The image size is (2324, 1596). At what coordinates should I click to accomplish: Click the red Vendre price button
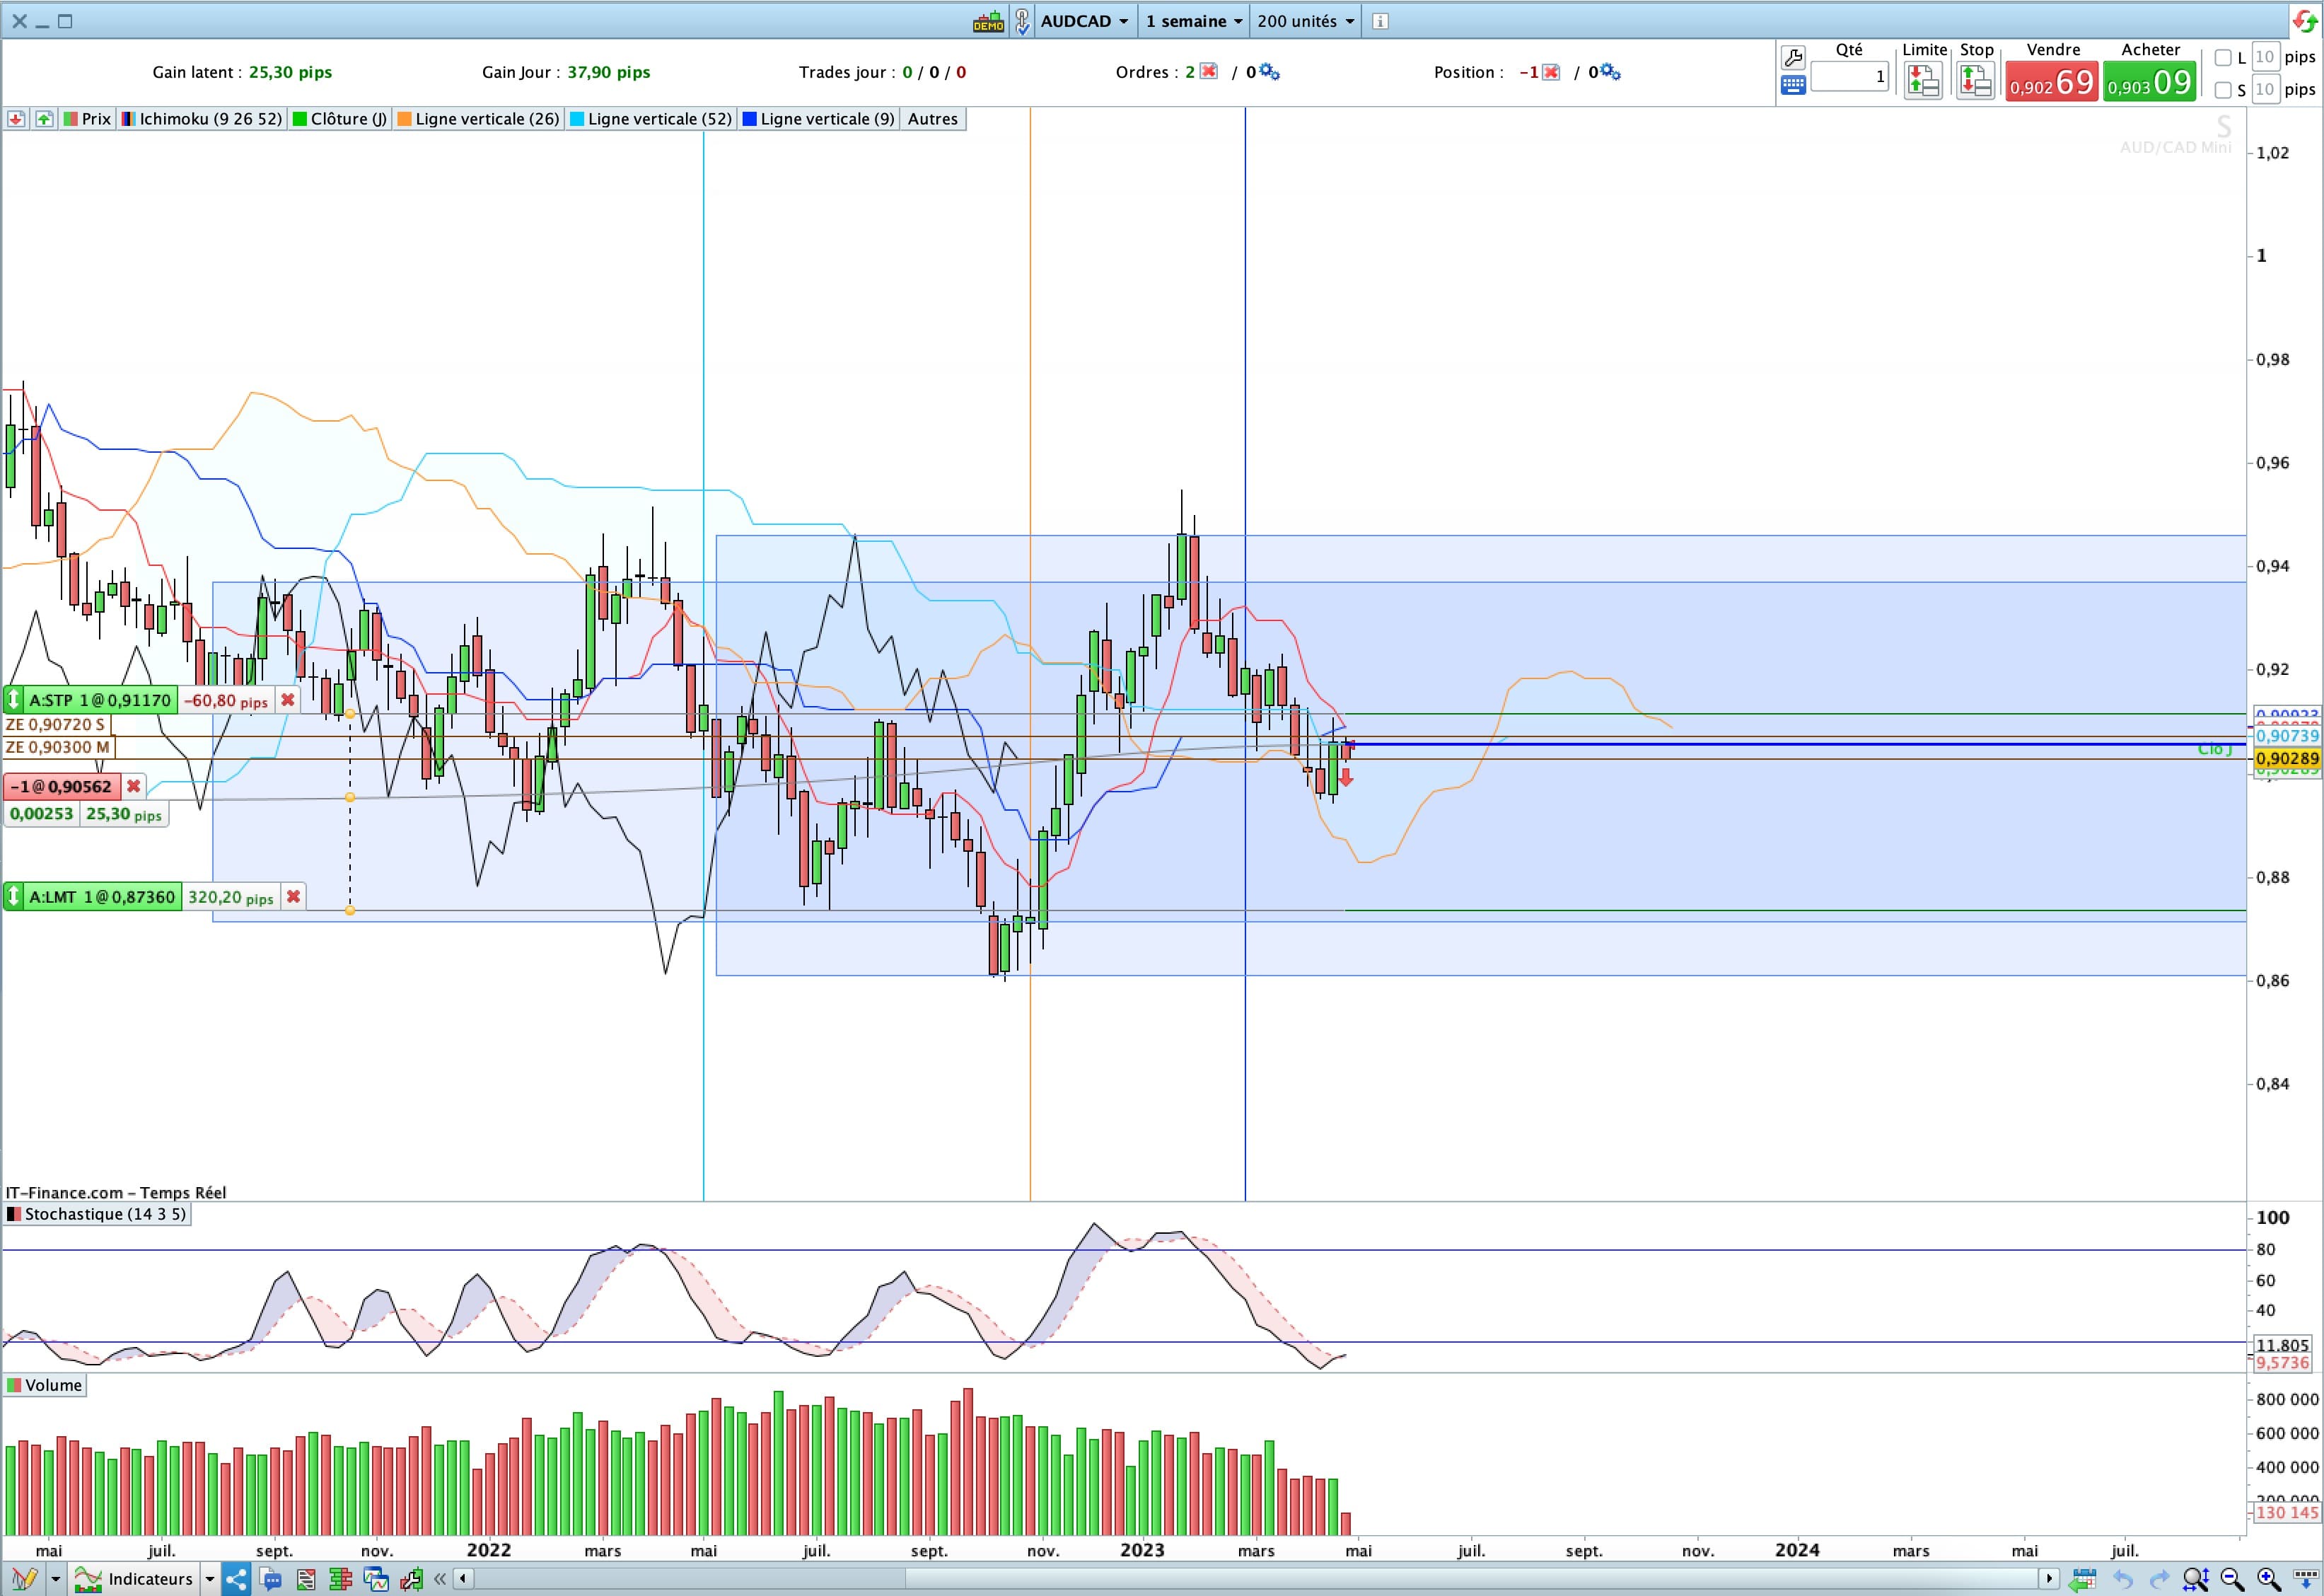[2051, 82]
